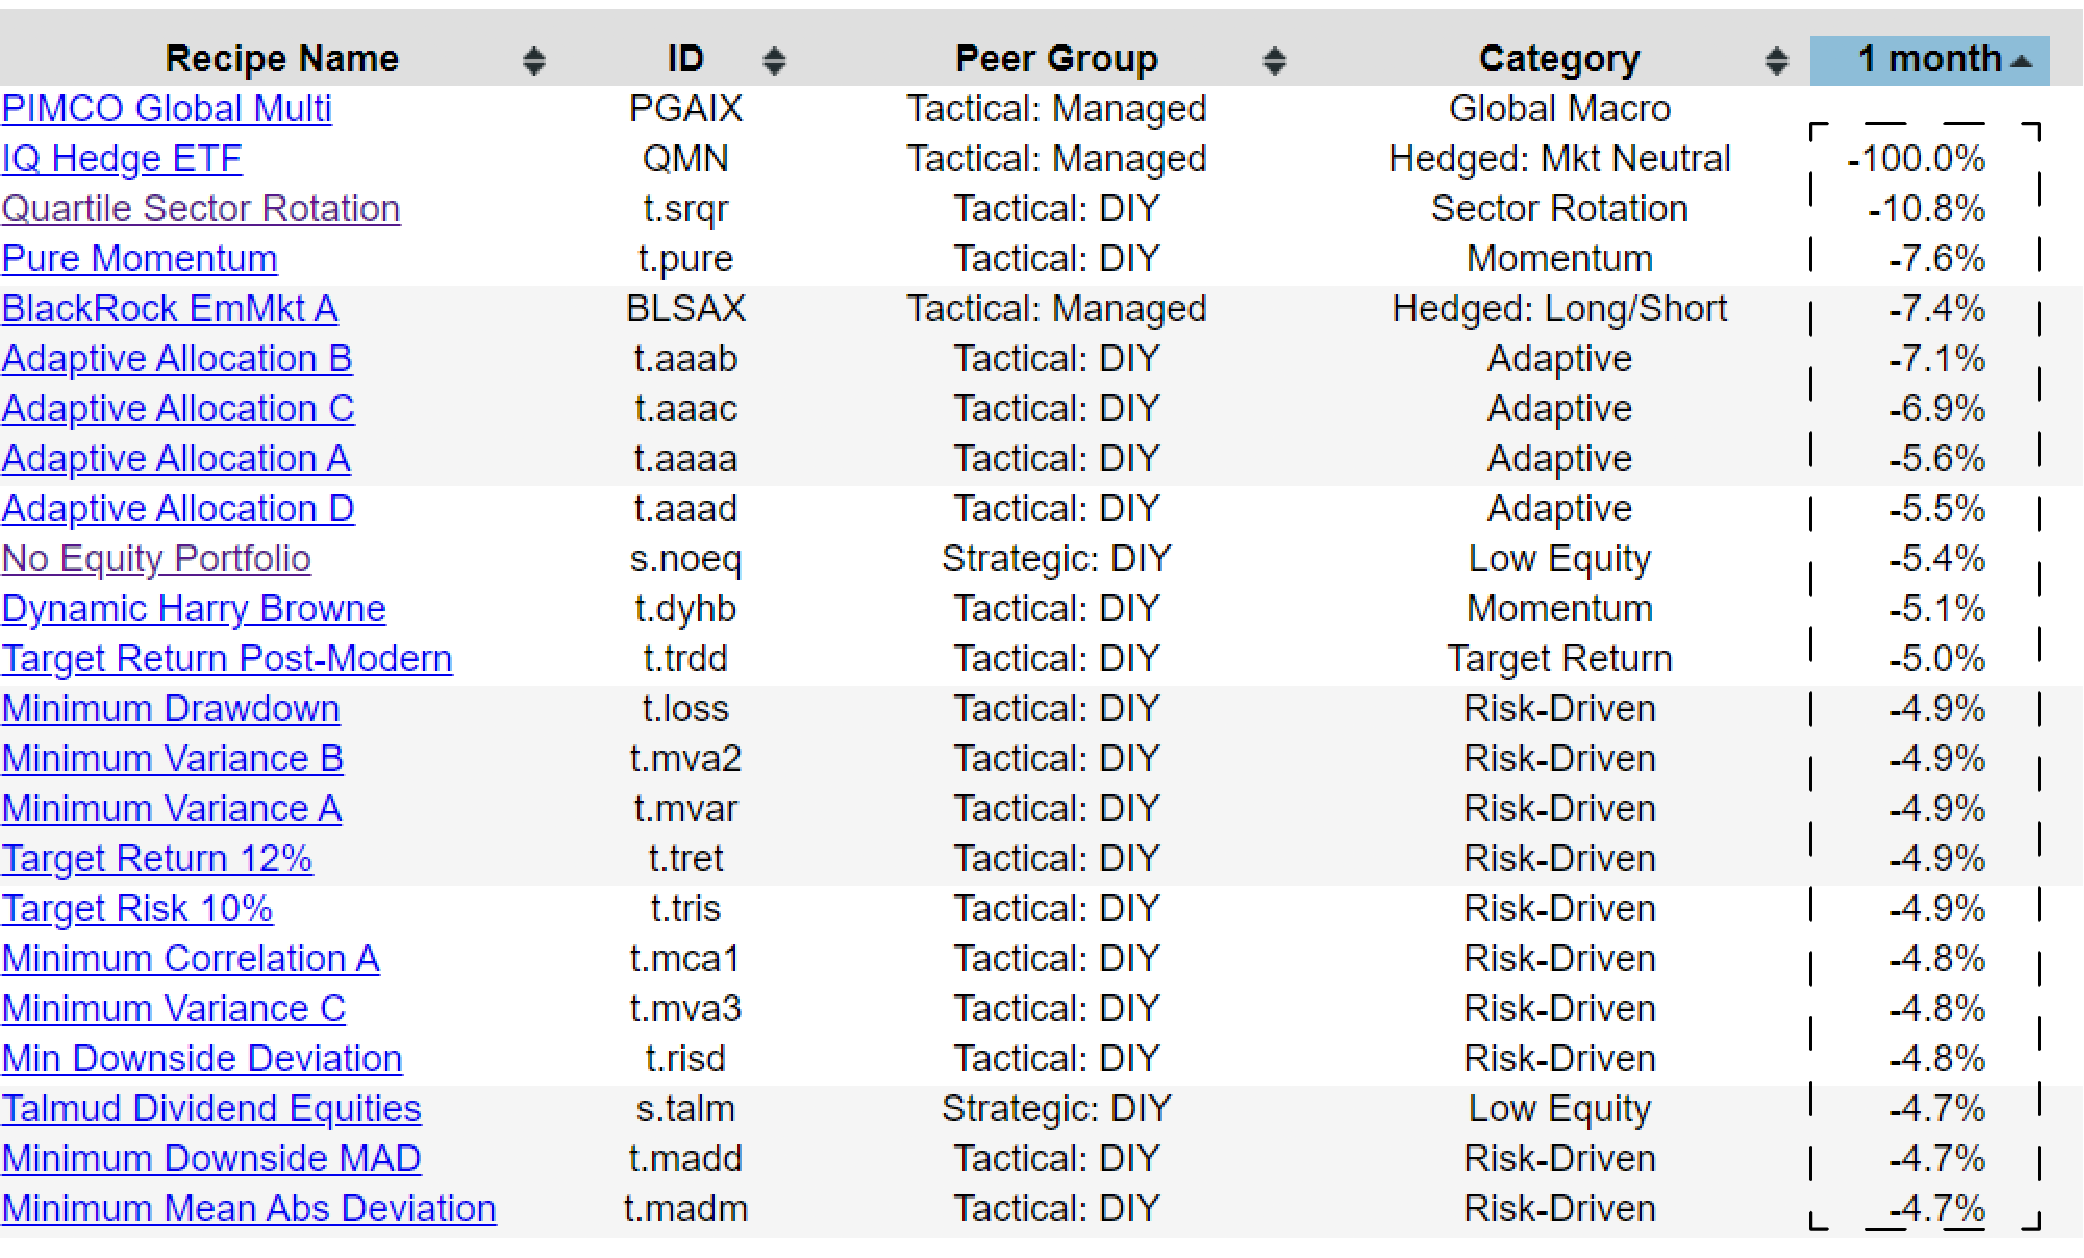Click the -100.0% one month value
The width and height of the screenshot is (2084, 1258).
click(x=1917, y=158)
